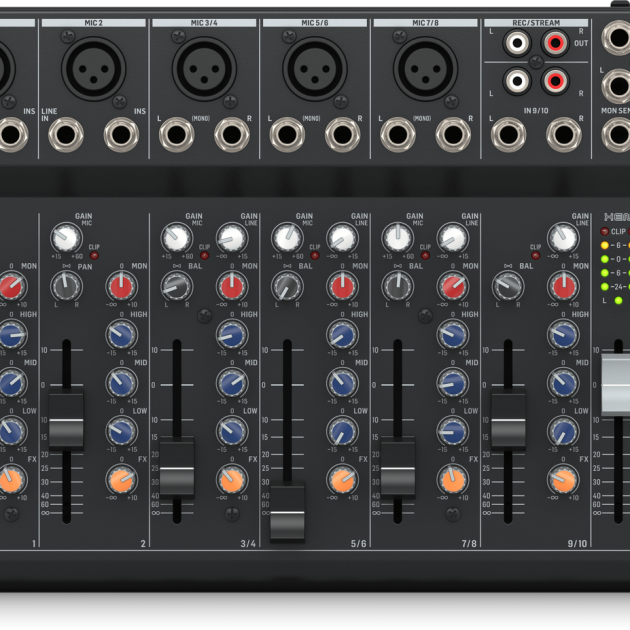Click the channel 5/6 BAL knob

tap(287, 286)
